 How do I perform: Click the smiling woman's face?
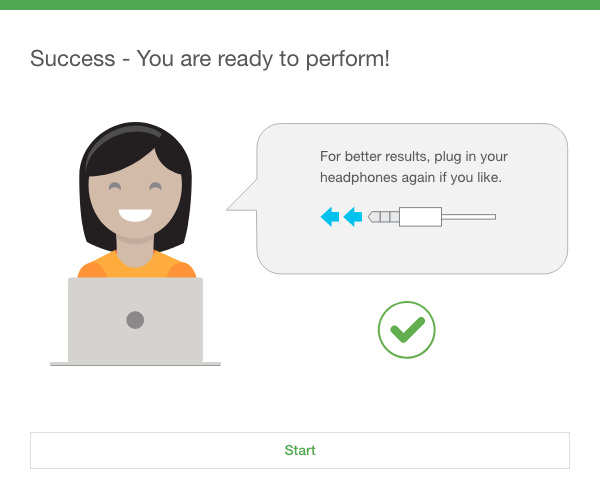click(135, 197)
